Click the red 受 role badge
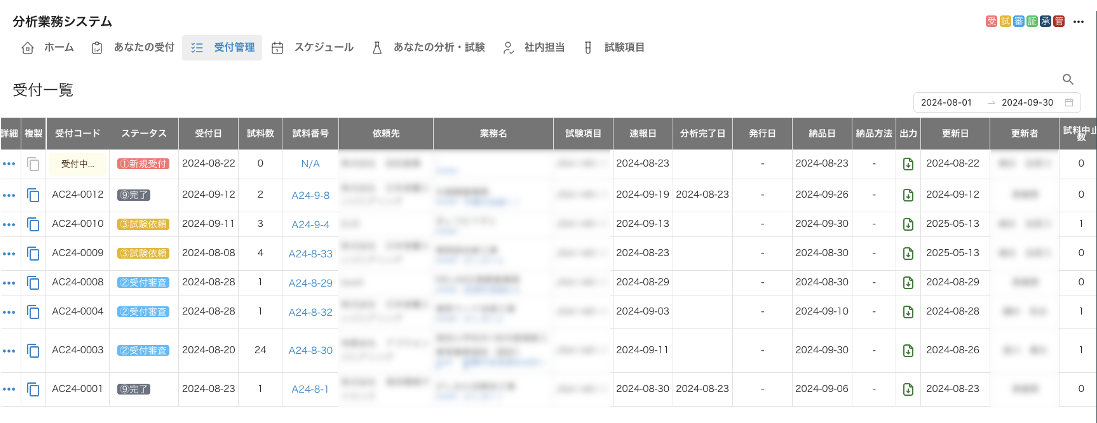 [991, 21]
